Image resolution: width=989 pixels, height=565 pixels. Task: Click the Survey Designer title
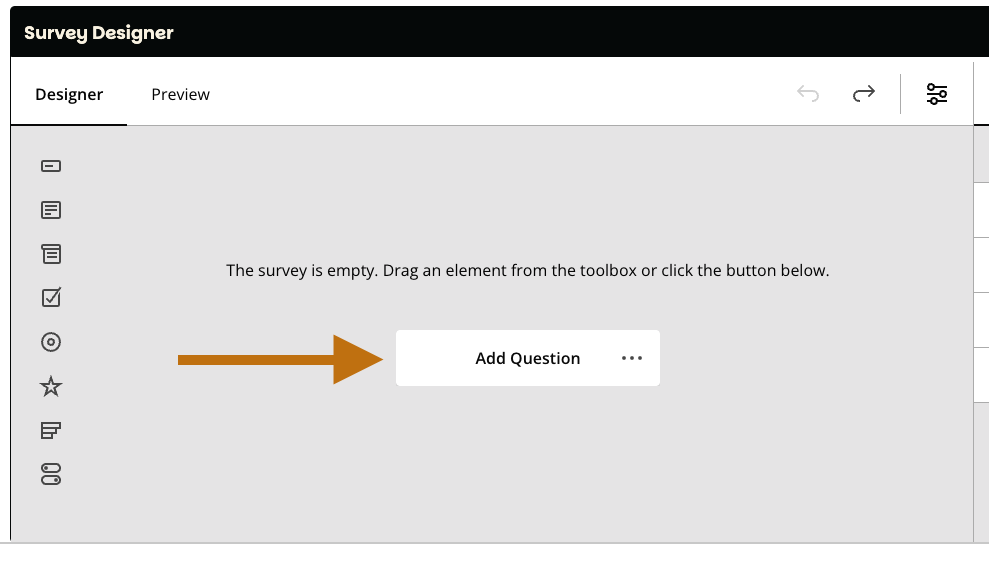(x=99, y=33)
